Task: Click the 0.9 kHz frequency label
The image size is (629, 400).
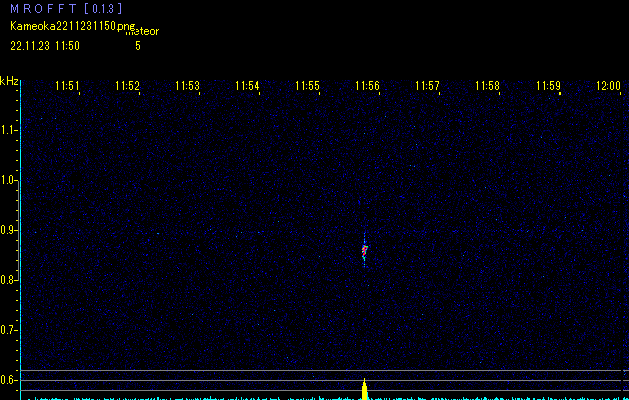Action: [8, 230]
